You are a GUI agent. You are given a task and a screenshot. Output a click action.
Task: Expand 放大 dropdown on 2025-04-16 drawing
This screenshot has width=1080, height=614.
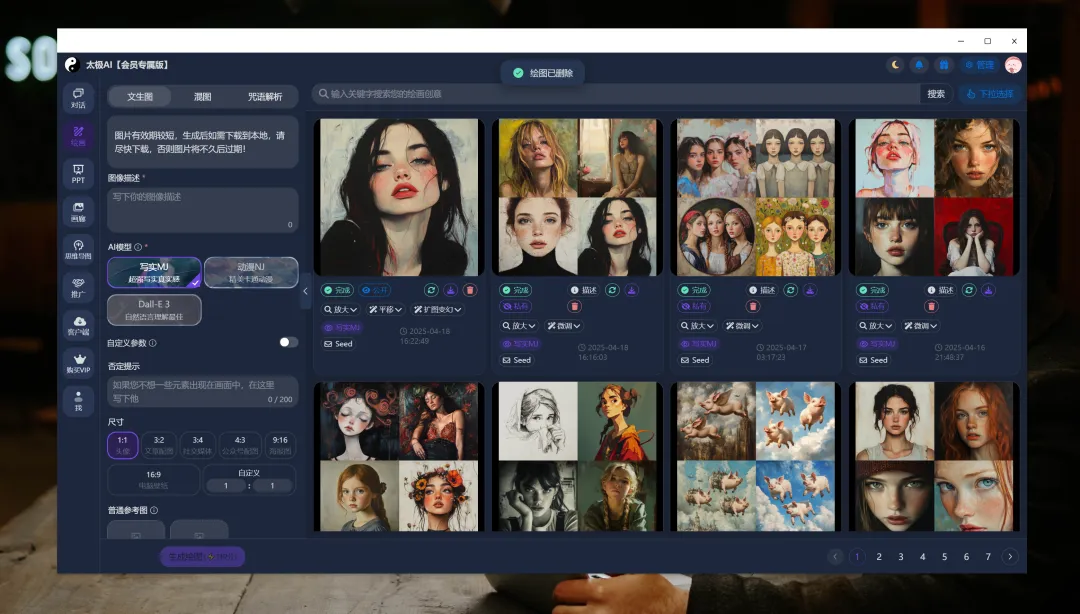pyautogui.click(x=876, y=326)
